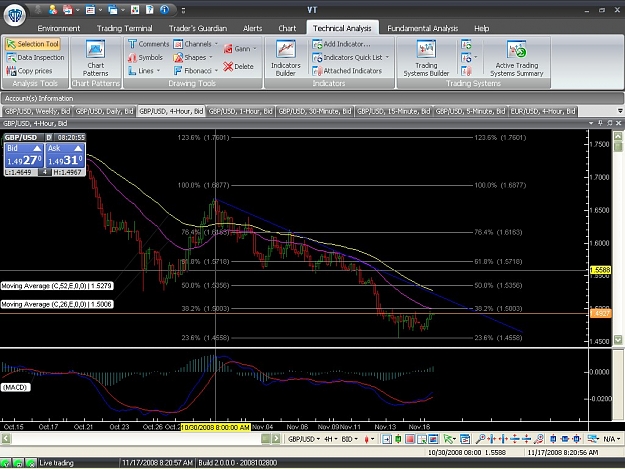Click Live trading status indicator

pyautogui.click(x=56, y=463)
